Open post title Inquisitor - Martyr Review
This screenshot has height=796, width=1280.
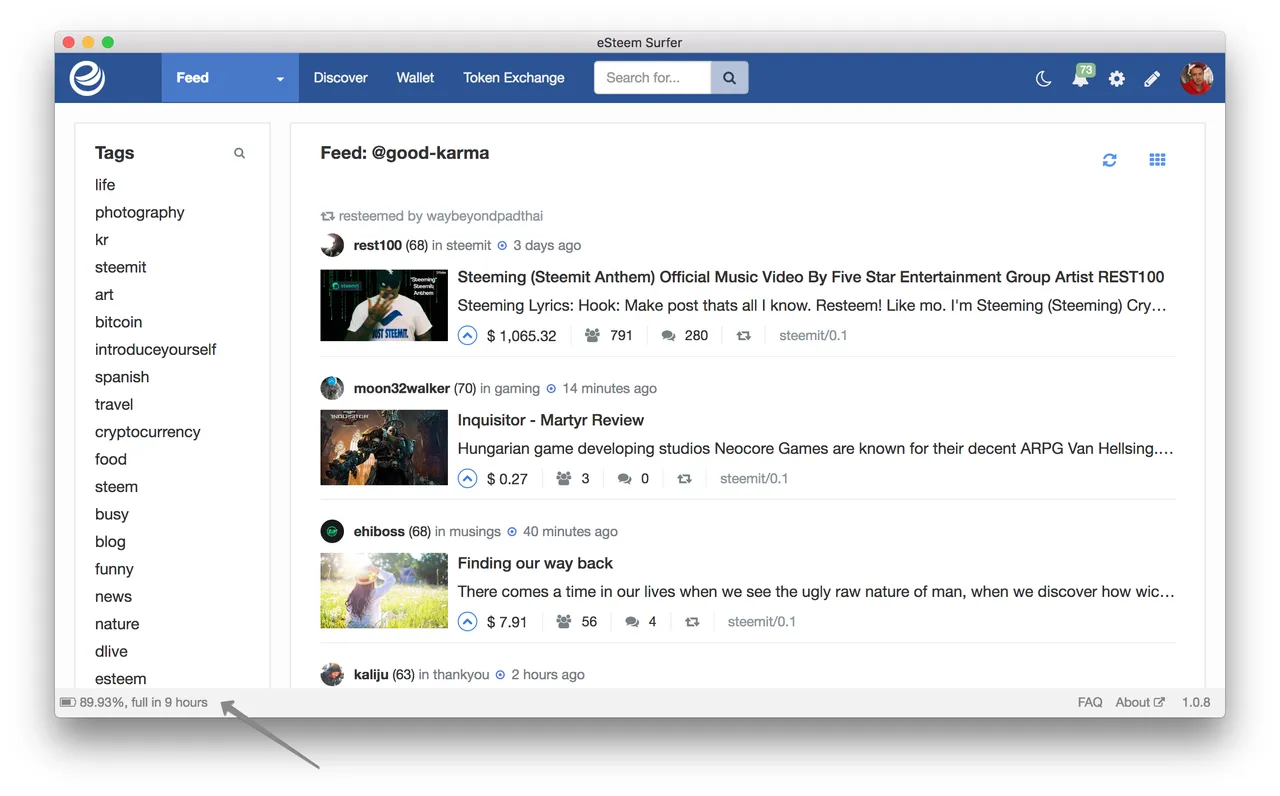pos(551,420)
